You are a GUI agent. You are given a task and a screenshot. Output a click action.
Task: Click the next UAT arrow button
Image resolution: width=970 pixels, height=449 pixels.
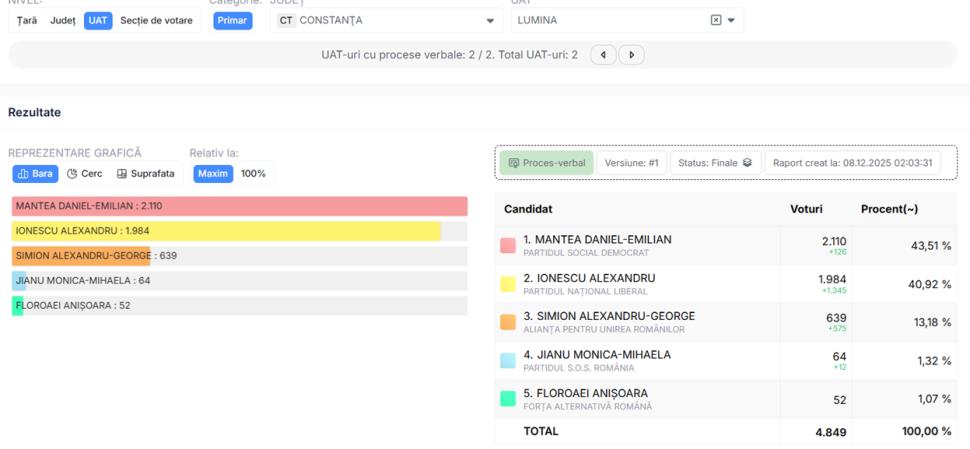tap(631, 55)
